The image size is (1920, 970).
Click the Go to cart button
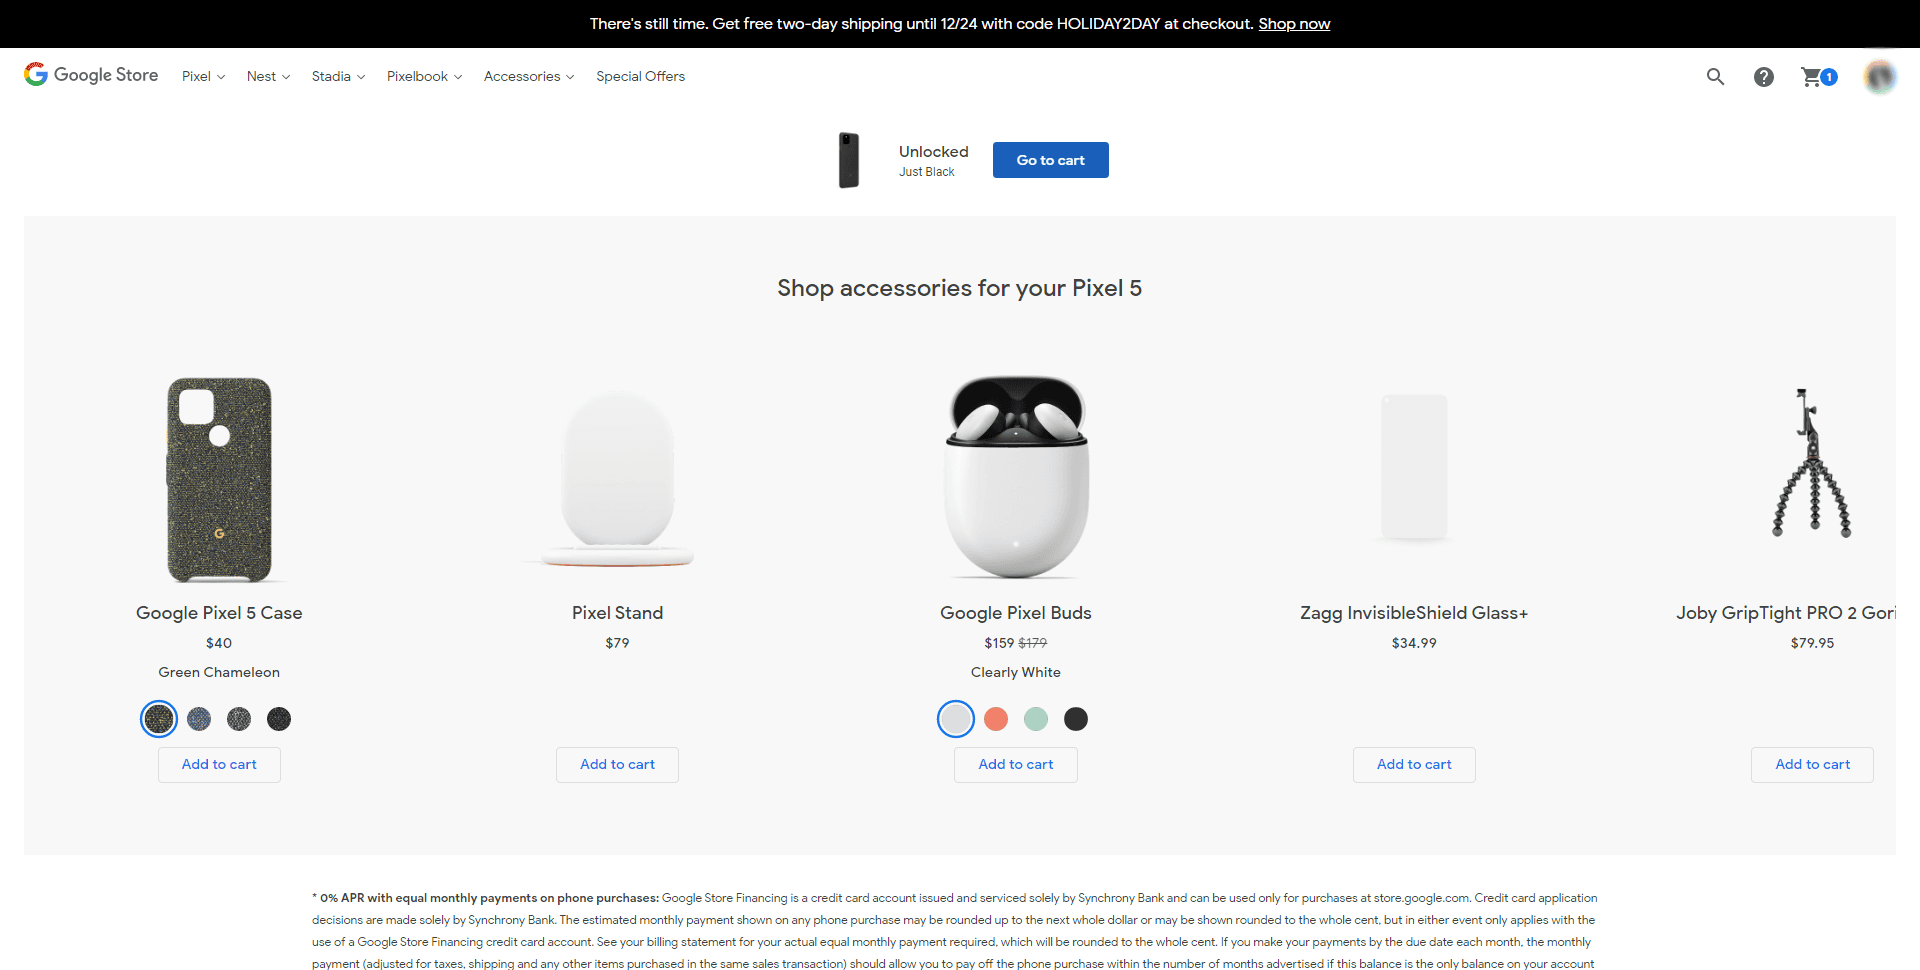pyautogui.click(x=1050, y=160)
